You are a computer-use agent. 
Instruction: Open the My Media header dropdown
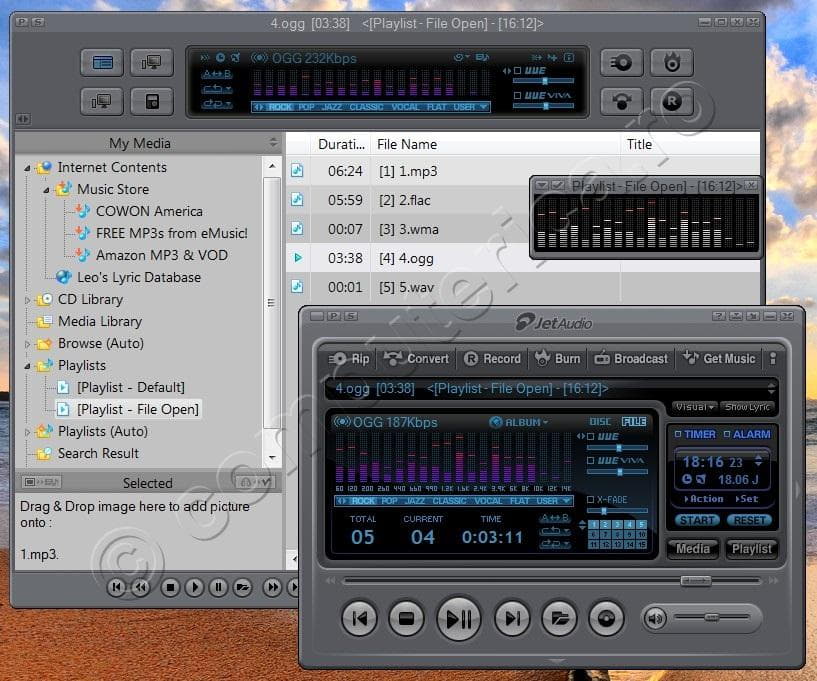coord(273,142)
